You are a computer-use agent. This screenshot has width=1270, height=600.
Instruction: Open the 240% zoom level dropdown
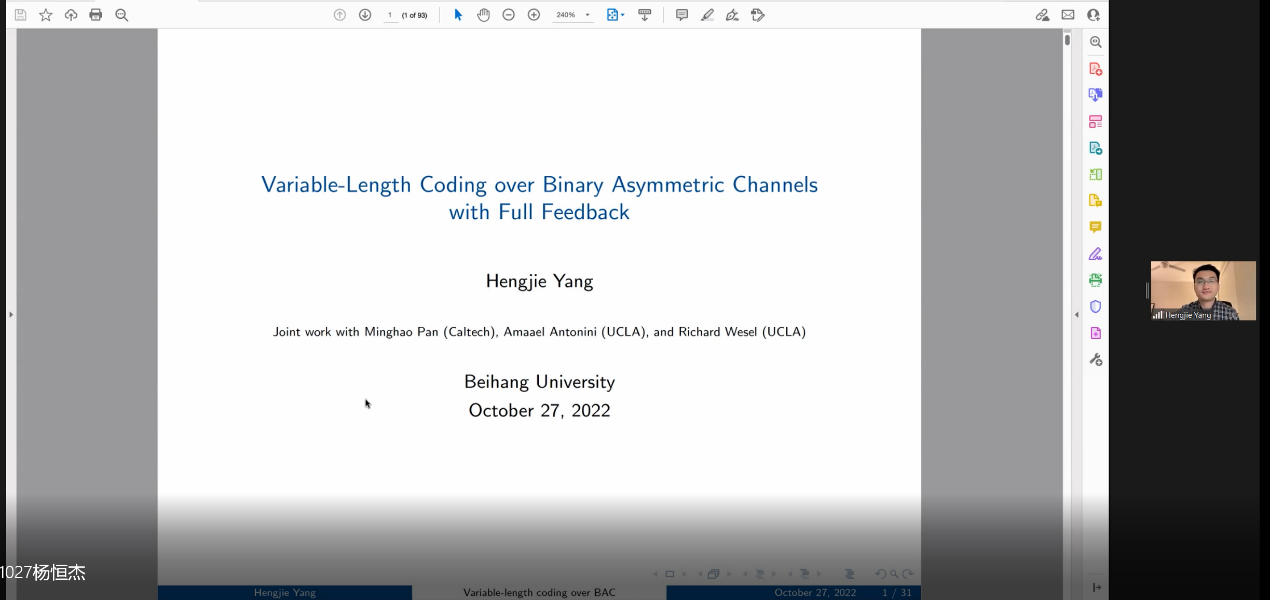(588, 15)
